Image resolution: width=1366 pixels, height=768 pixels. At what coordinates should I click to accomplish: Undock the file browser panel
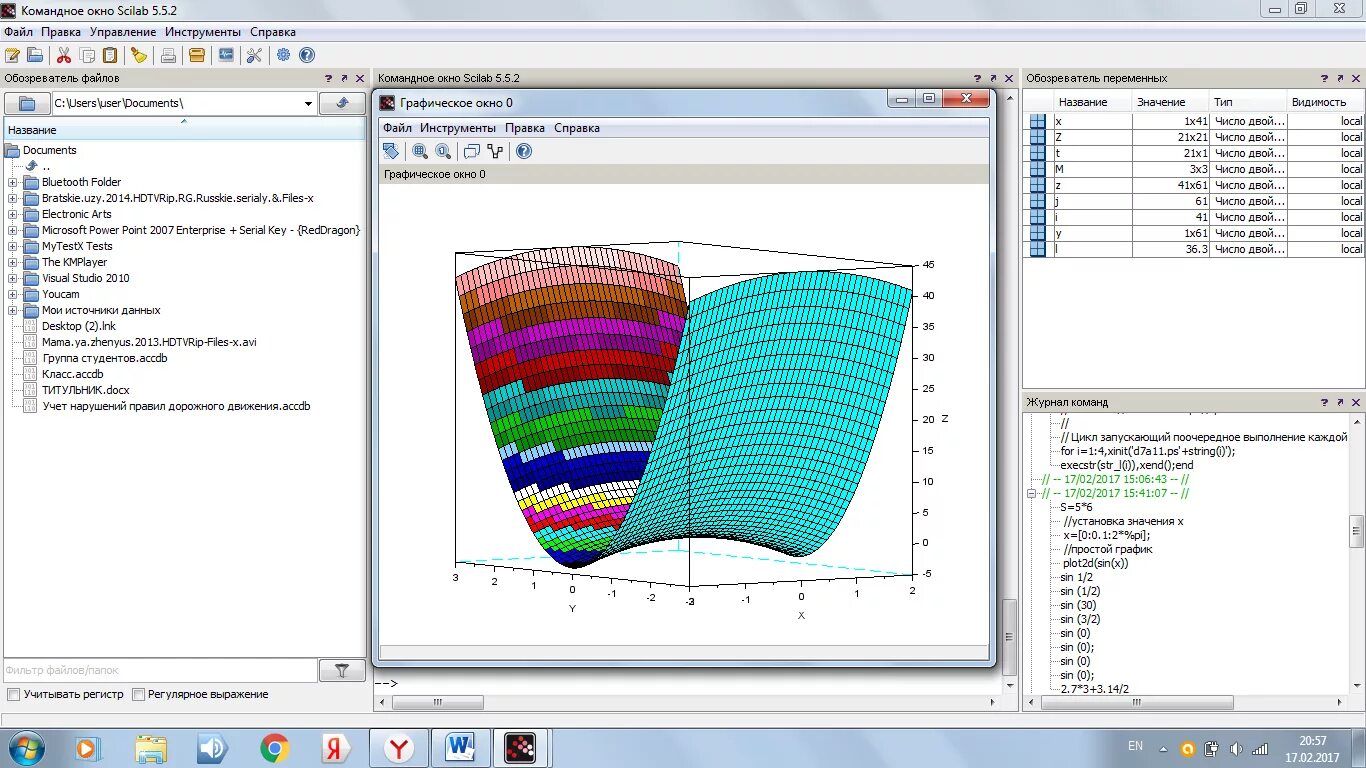click(x=344, y=78)
